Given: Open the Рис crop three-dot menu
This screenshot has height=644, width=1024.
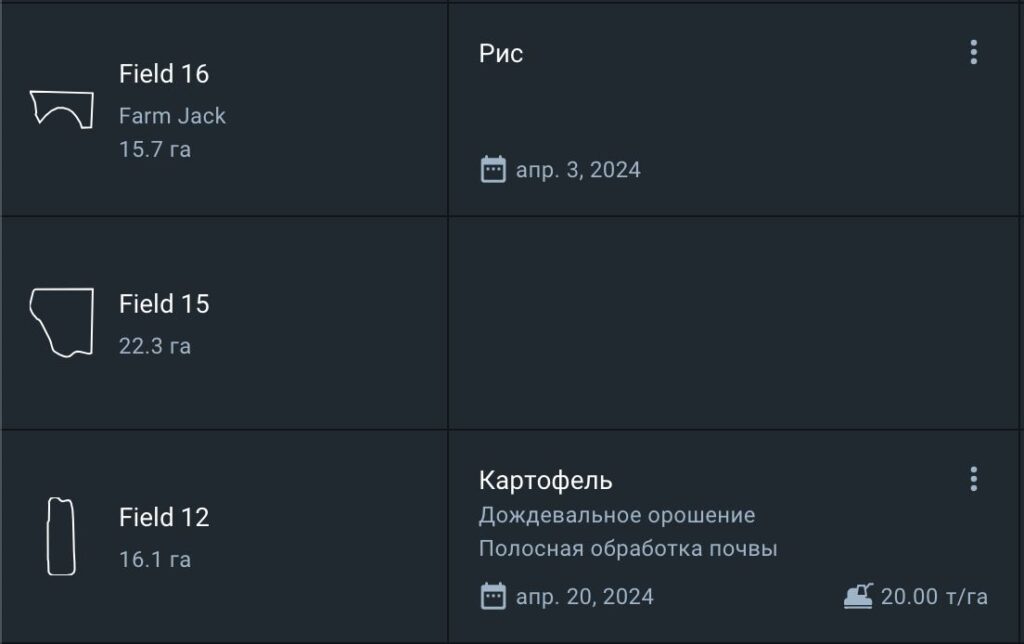Looking at the screenshot, I should click(974, 52).
